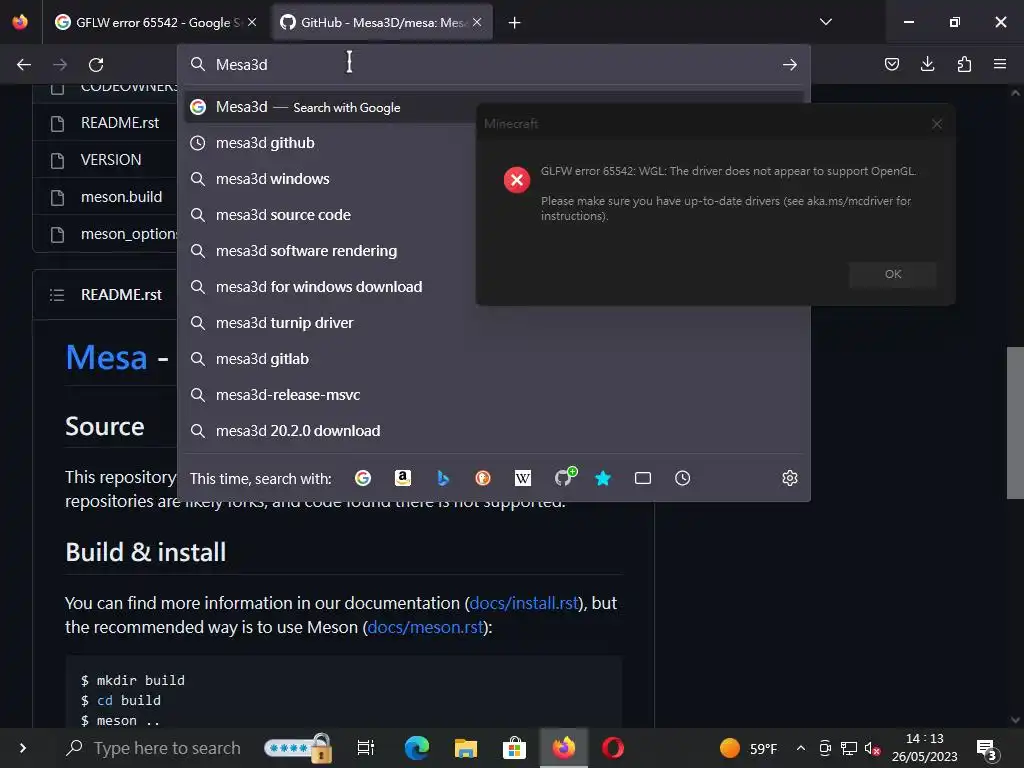Switch to GitHub Mesa3D/mesa tab
The height and width of the screenshot is (768, 1024).
tap(382, 22)
